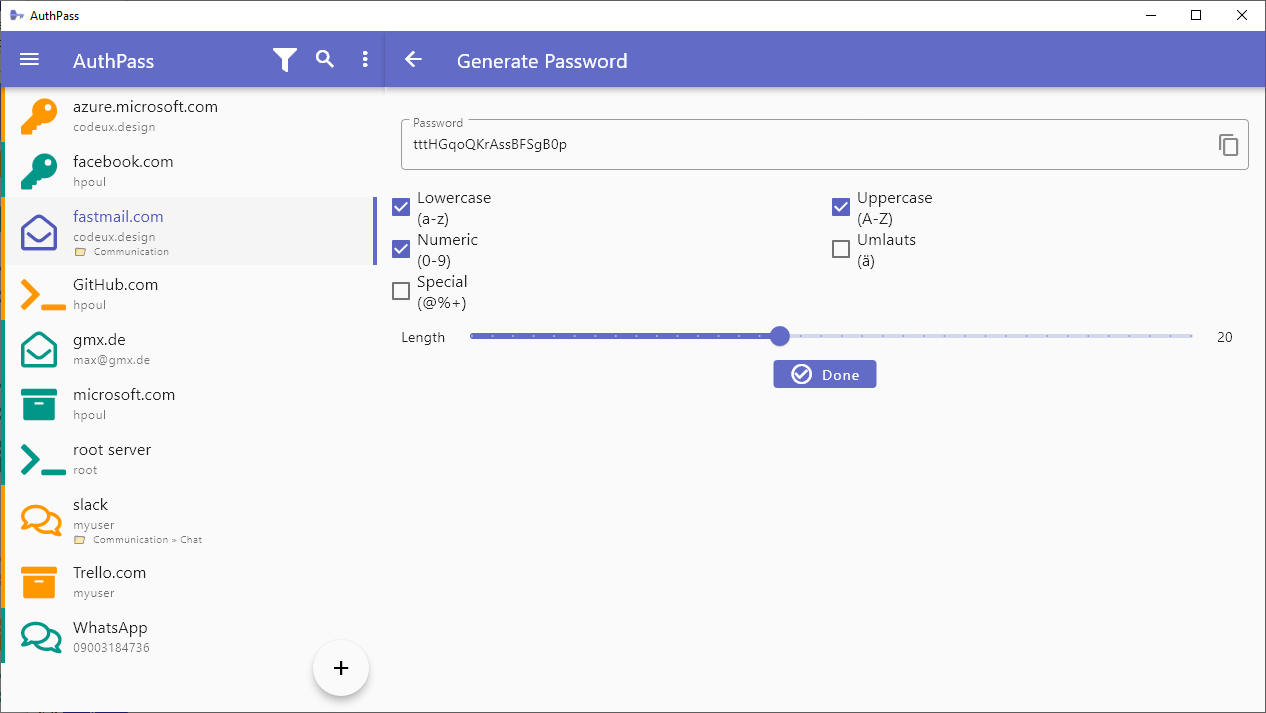Click the filter funnel icon
This screenshot has height=713, width=1266.
(285, 60)
